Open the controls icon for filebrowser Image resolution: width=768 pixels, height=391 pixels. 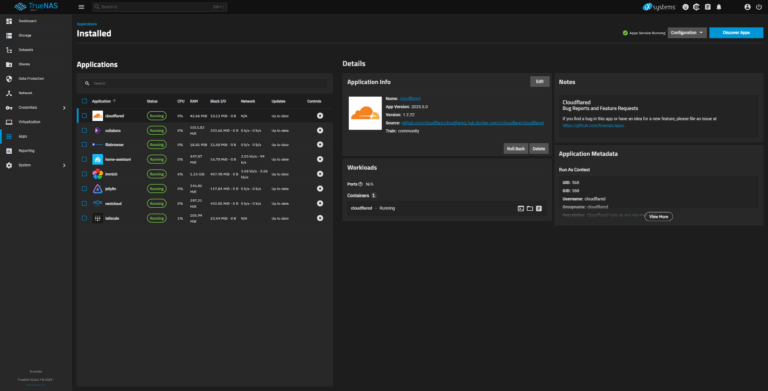click(320, 145)
